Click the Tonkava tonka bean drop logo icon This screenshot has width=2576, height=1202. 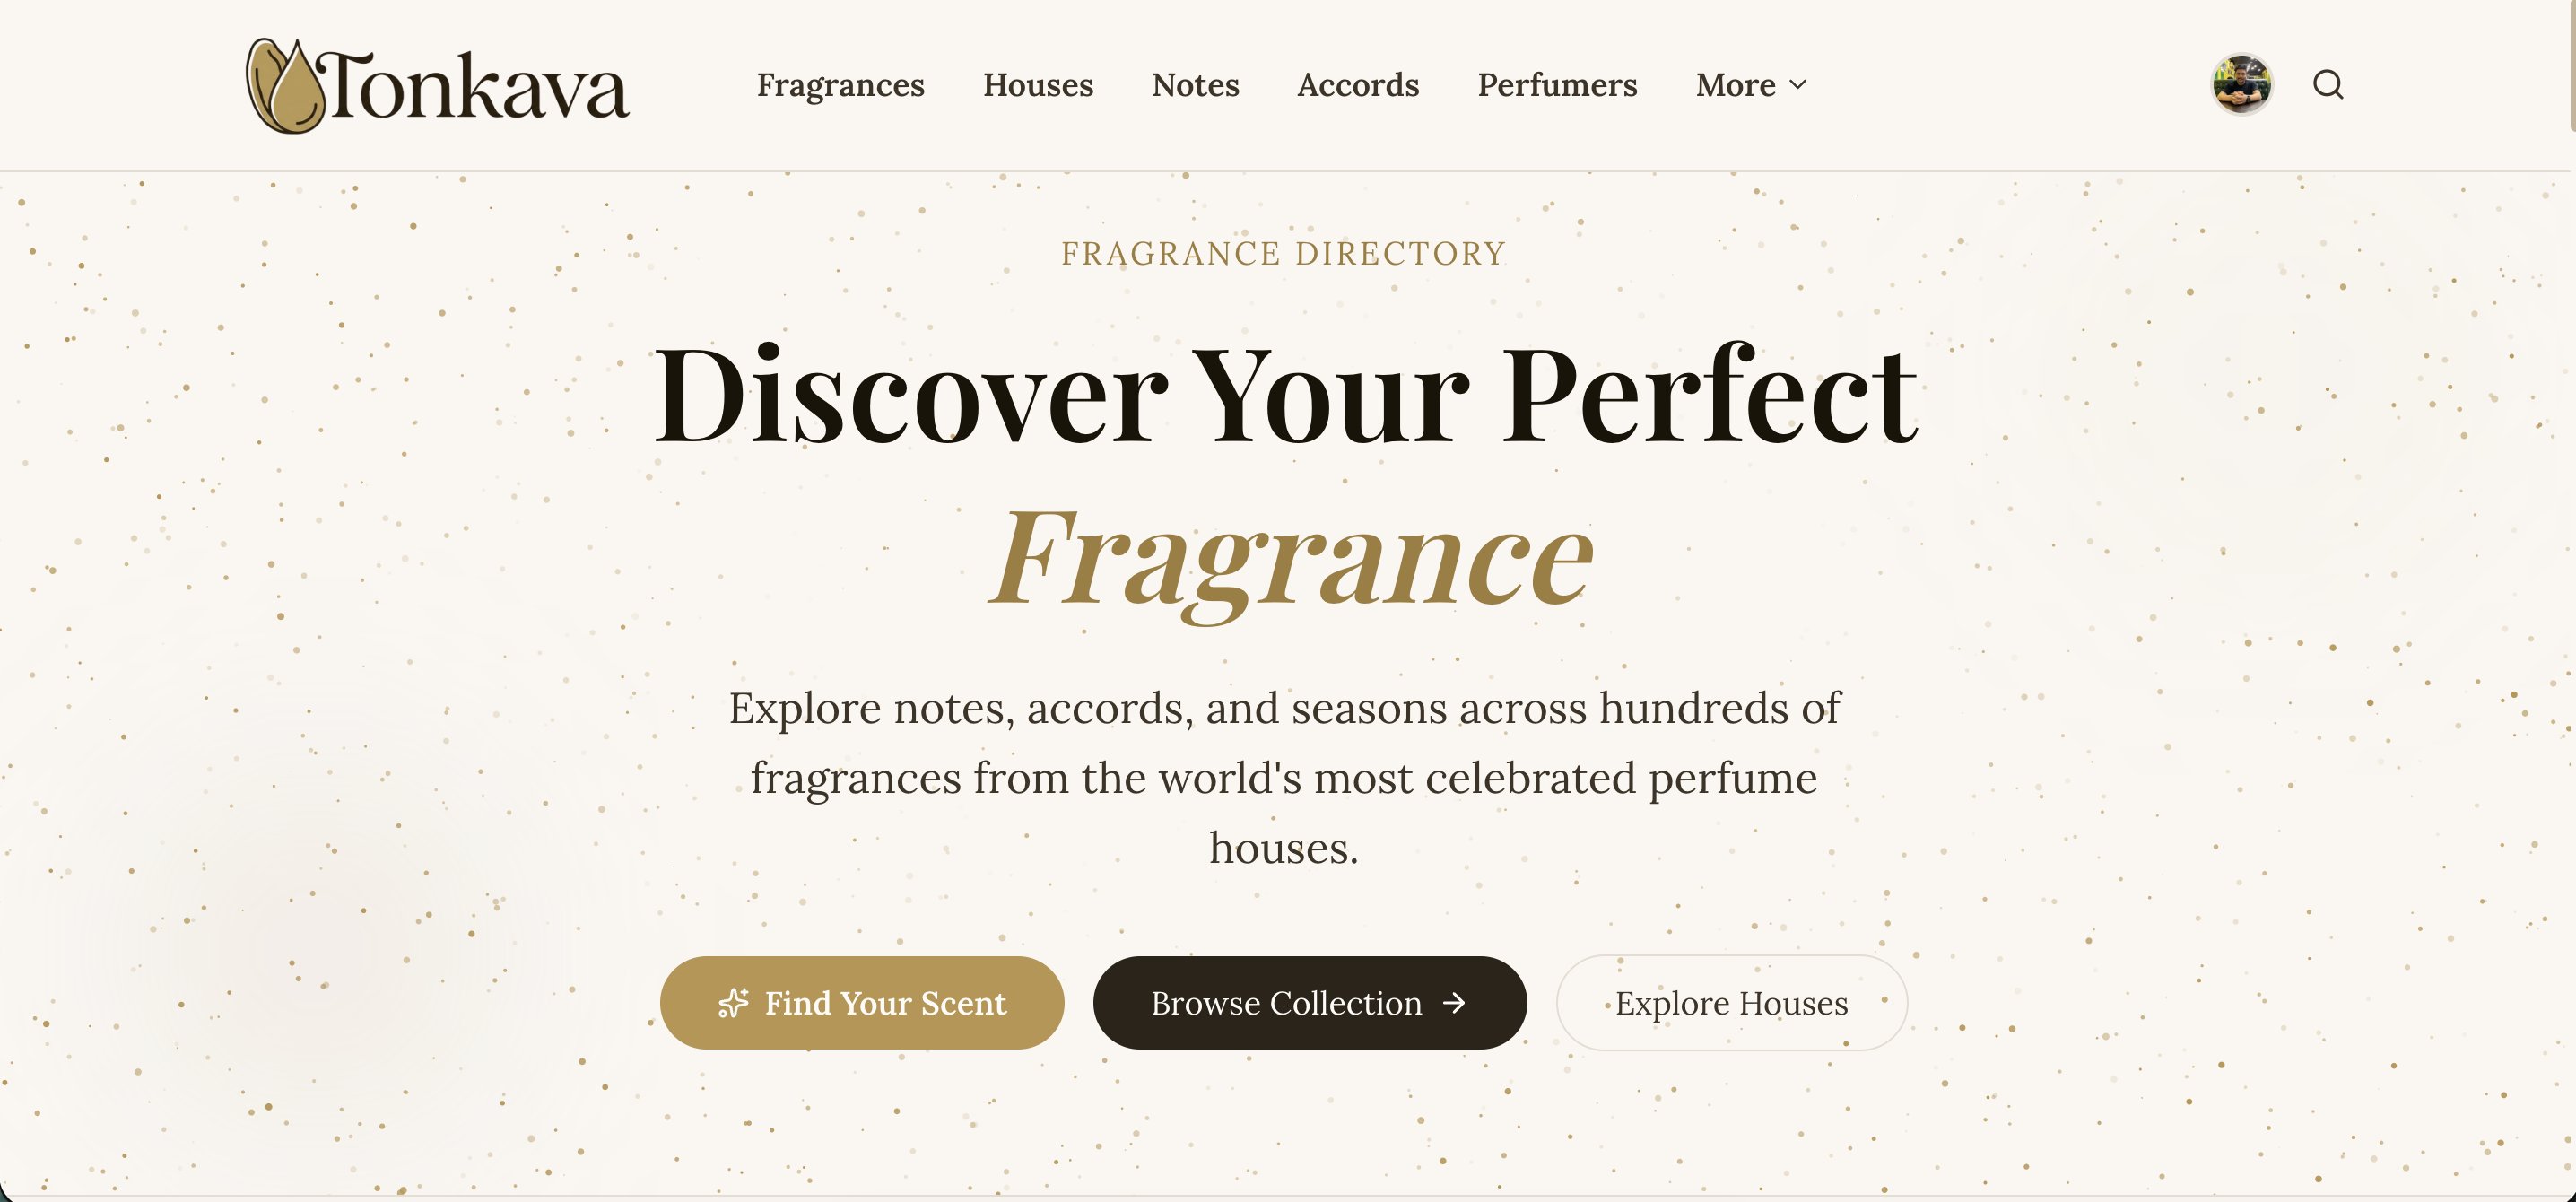pos(286,86)
